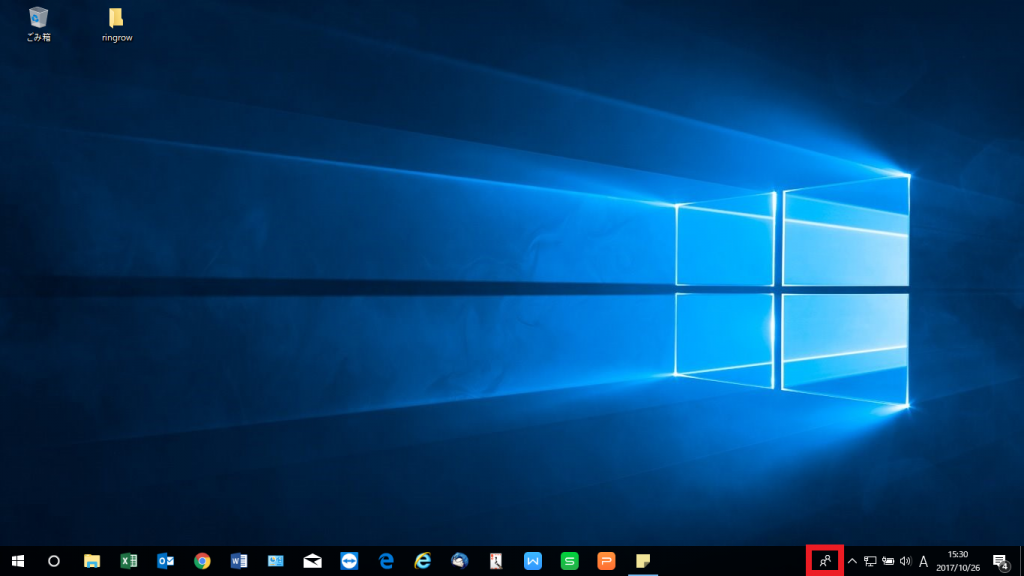Screen dimensions: 1024x576
Task: Open Action Center notifications
Action: point(999,560)
